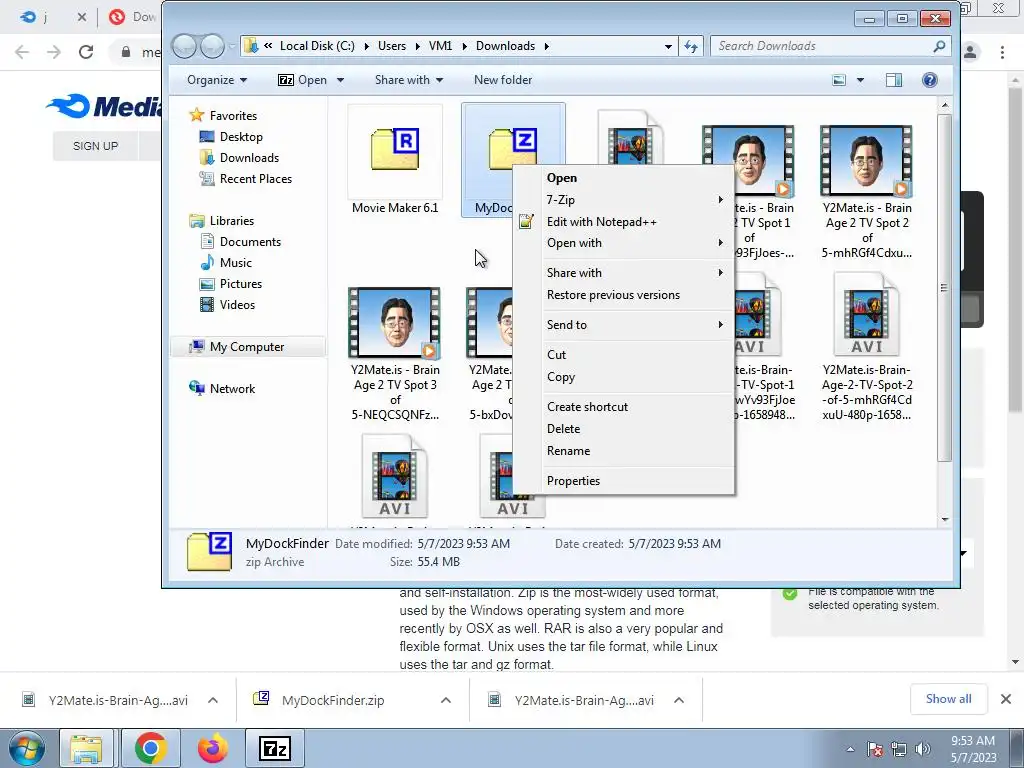Image resolution: width=1024 pixels, height=768 pixels.
Task: Open Downloads in Favorites
Action: [249, 157]
